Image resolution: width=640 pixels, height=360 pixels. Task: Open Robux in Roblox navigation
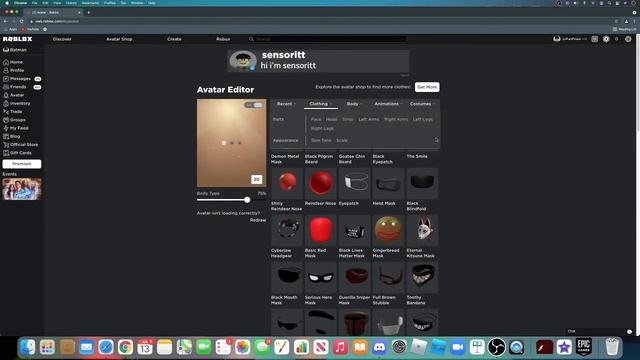click(x=223, y=39)
